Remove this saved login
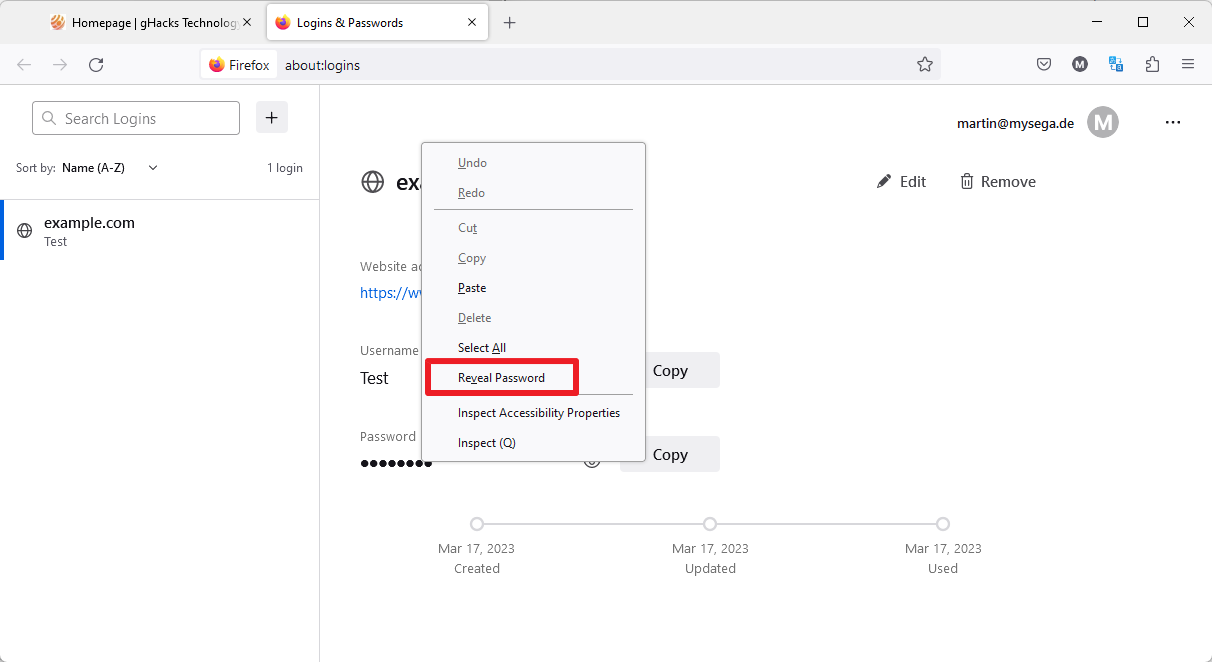The width and height of the screenshot is (1212, 662). 997,181
